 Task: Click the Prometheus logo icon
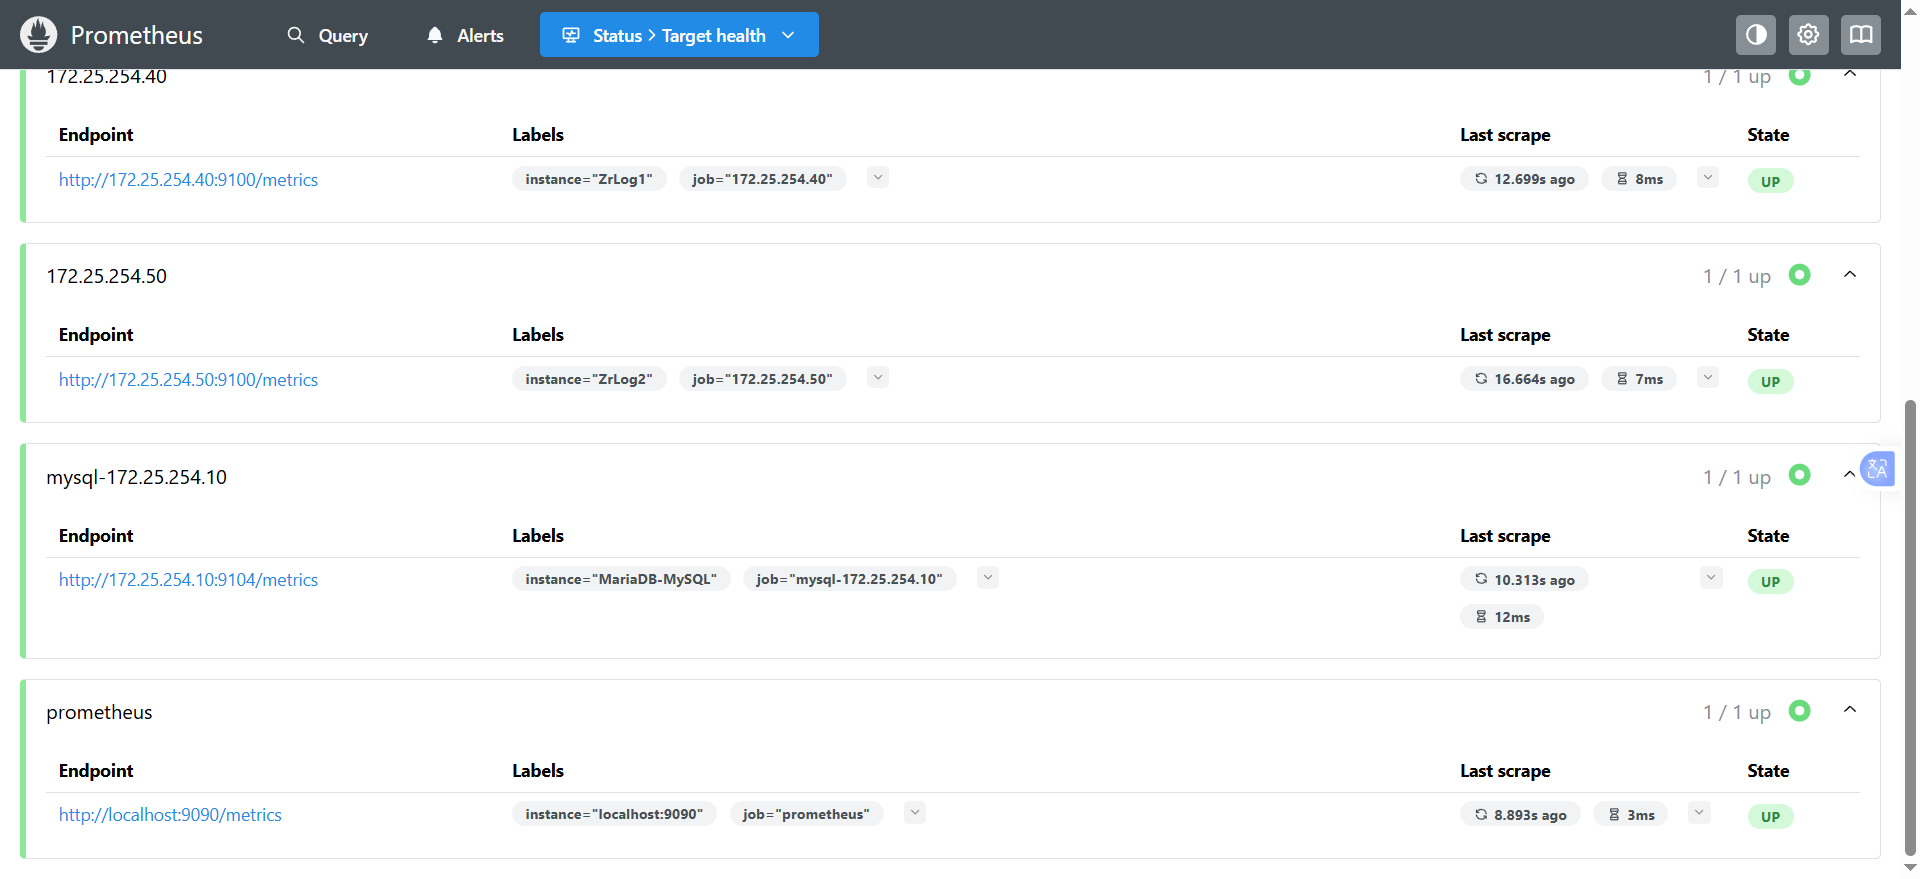click(39, 35)
